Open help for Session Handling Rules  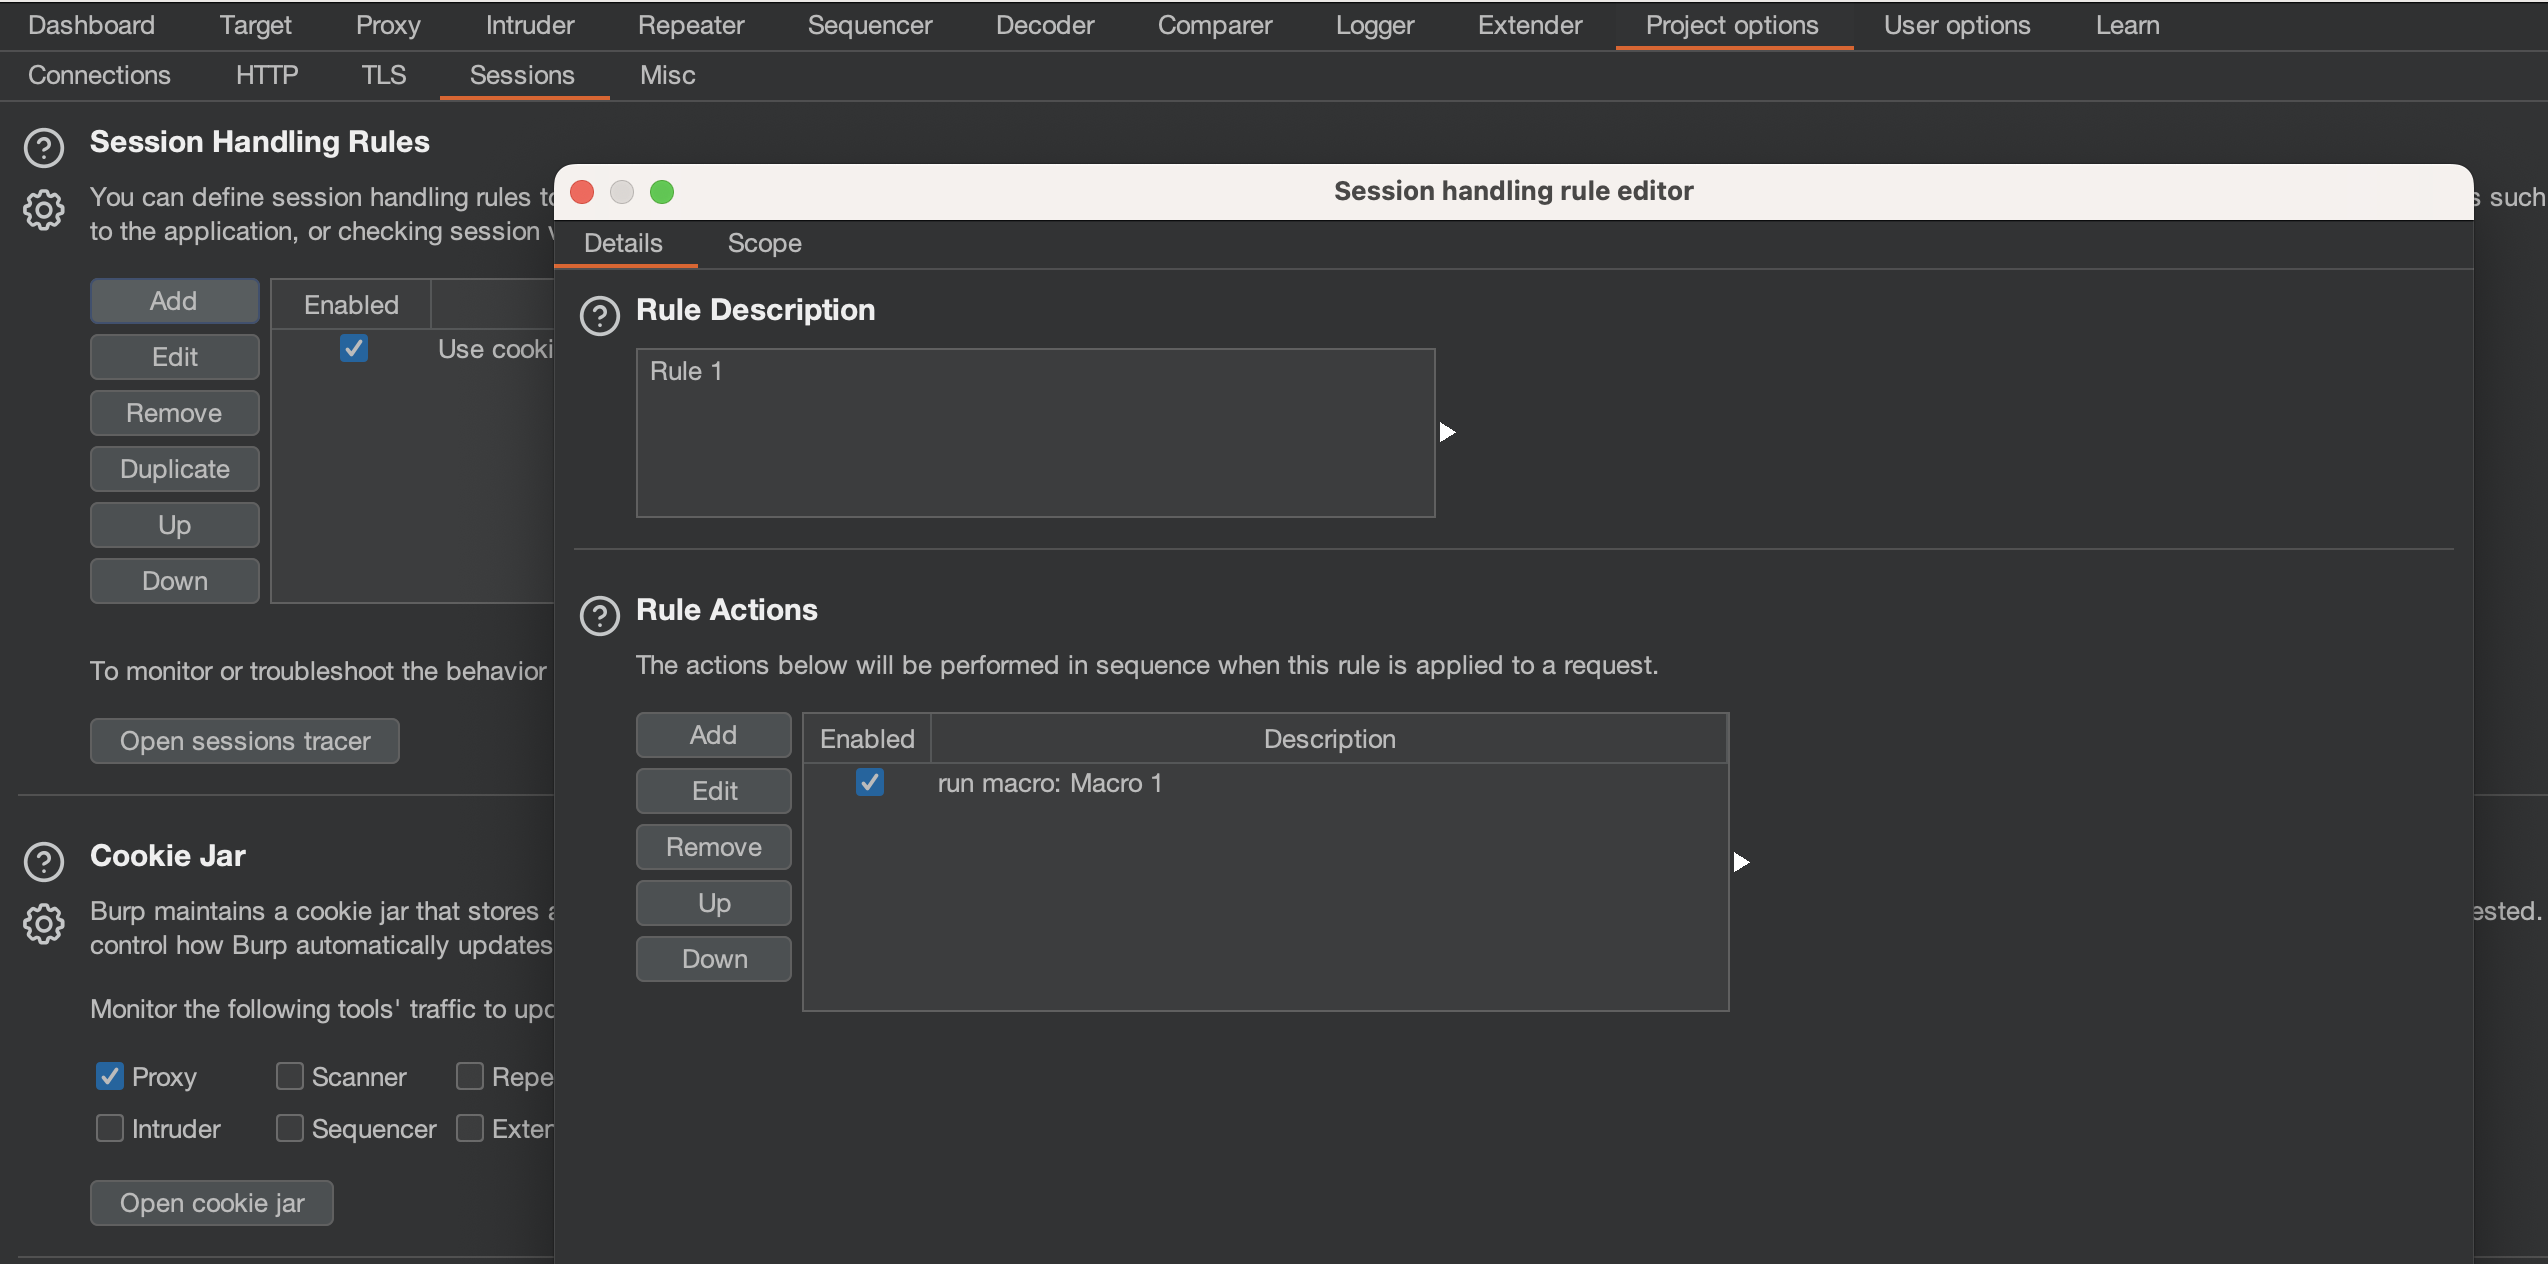44,148
